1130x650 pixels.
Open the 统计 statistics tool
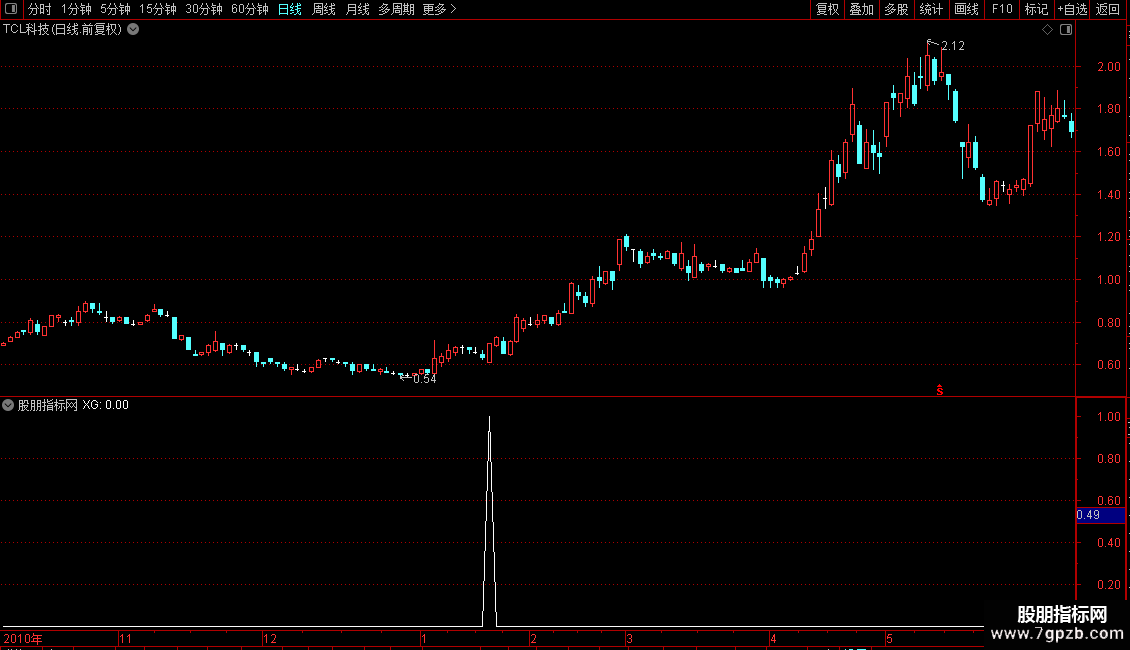[x=931, y=9]
